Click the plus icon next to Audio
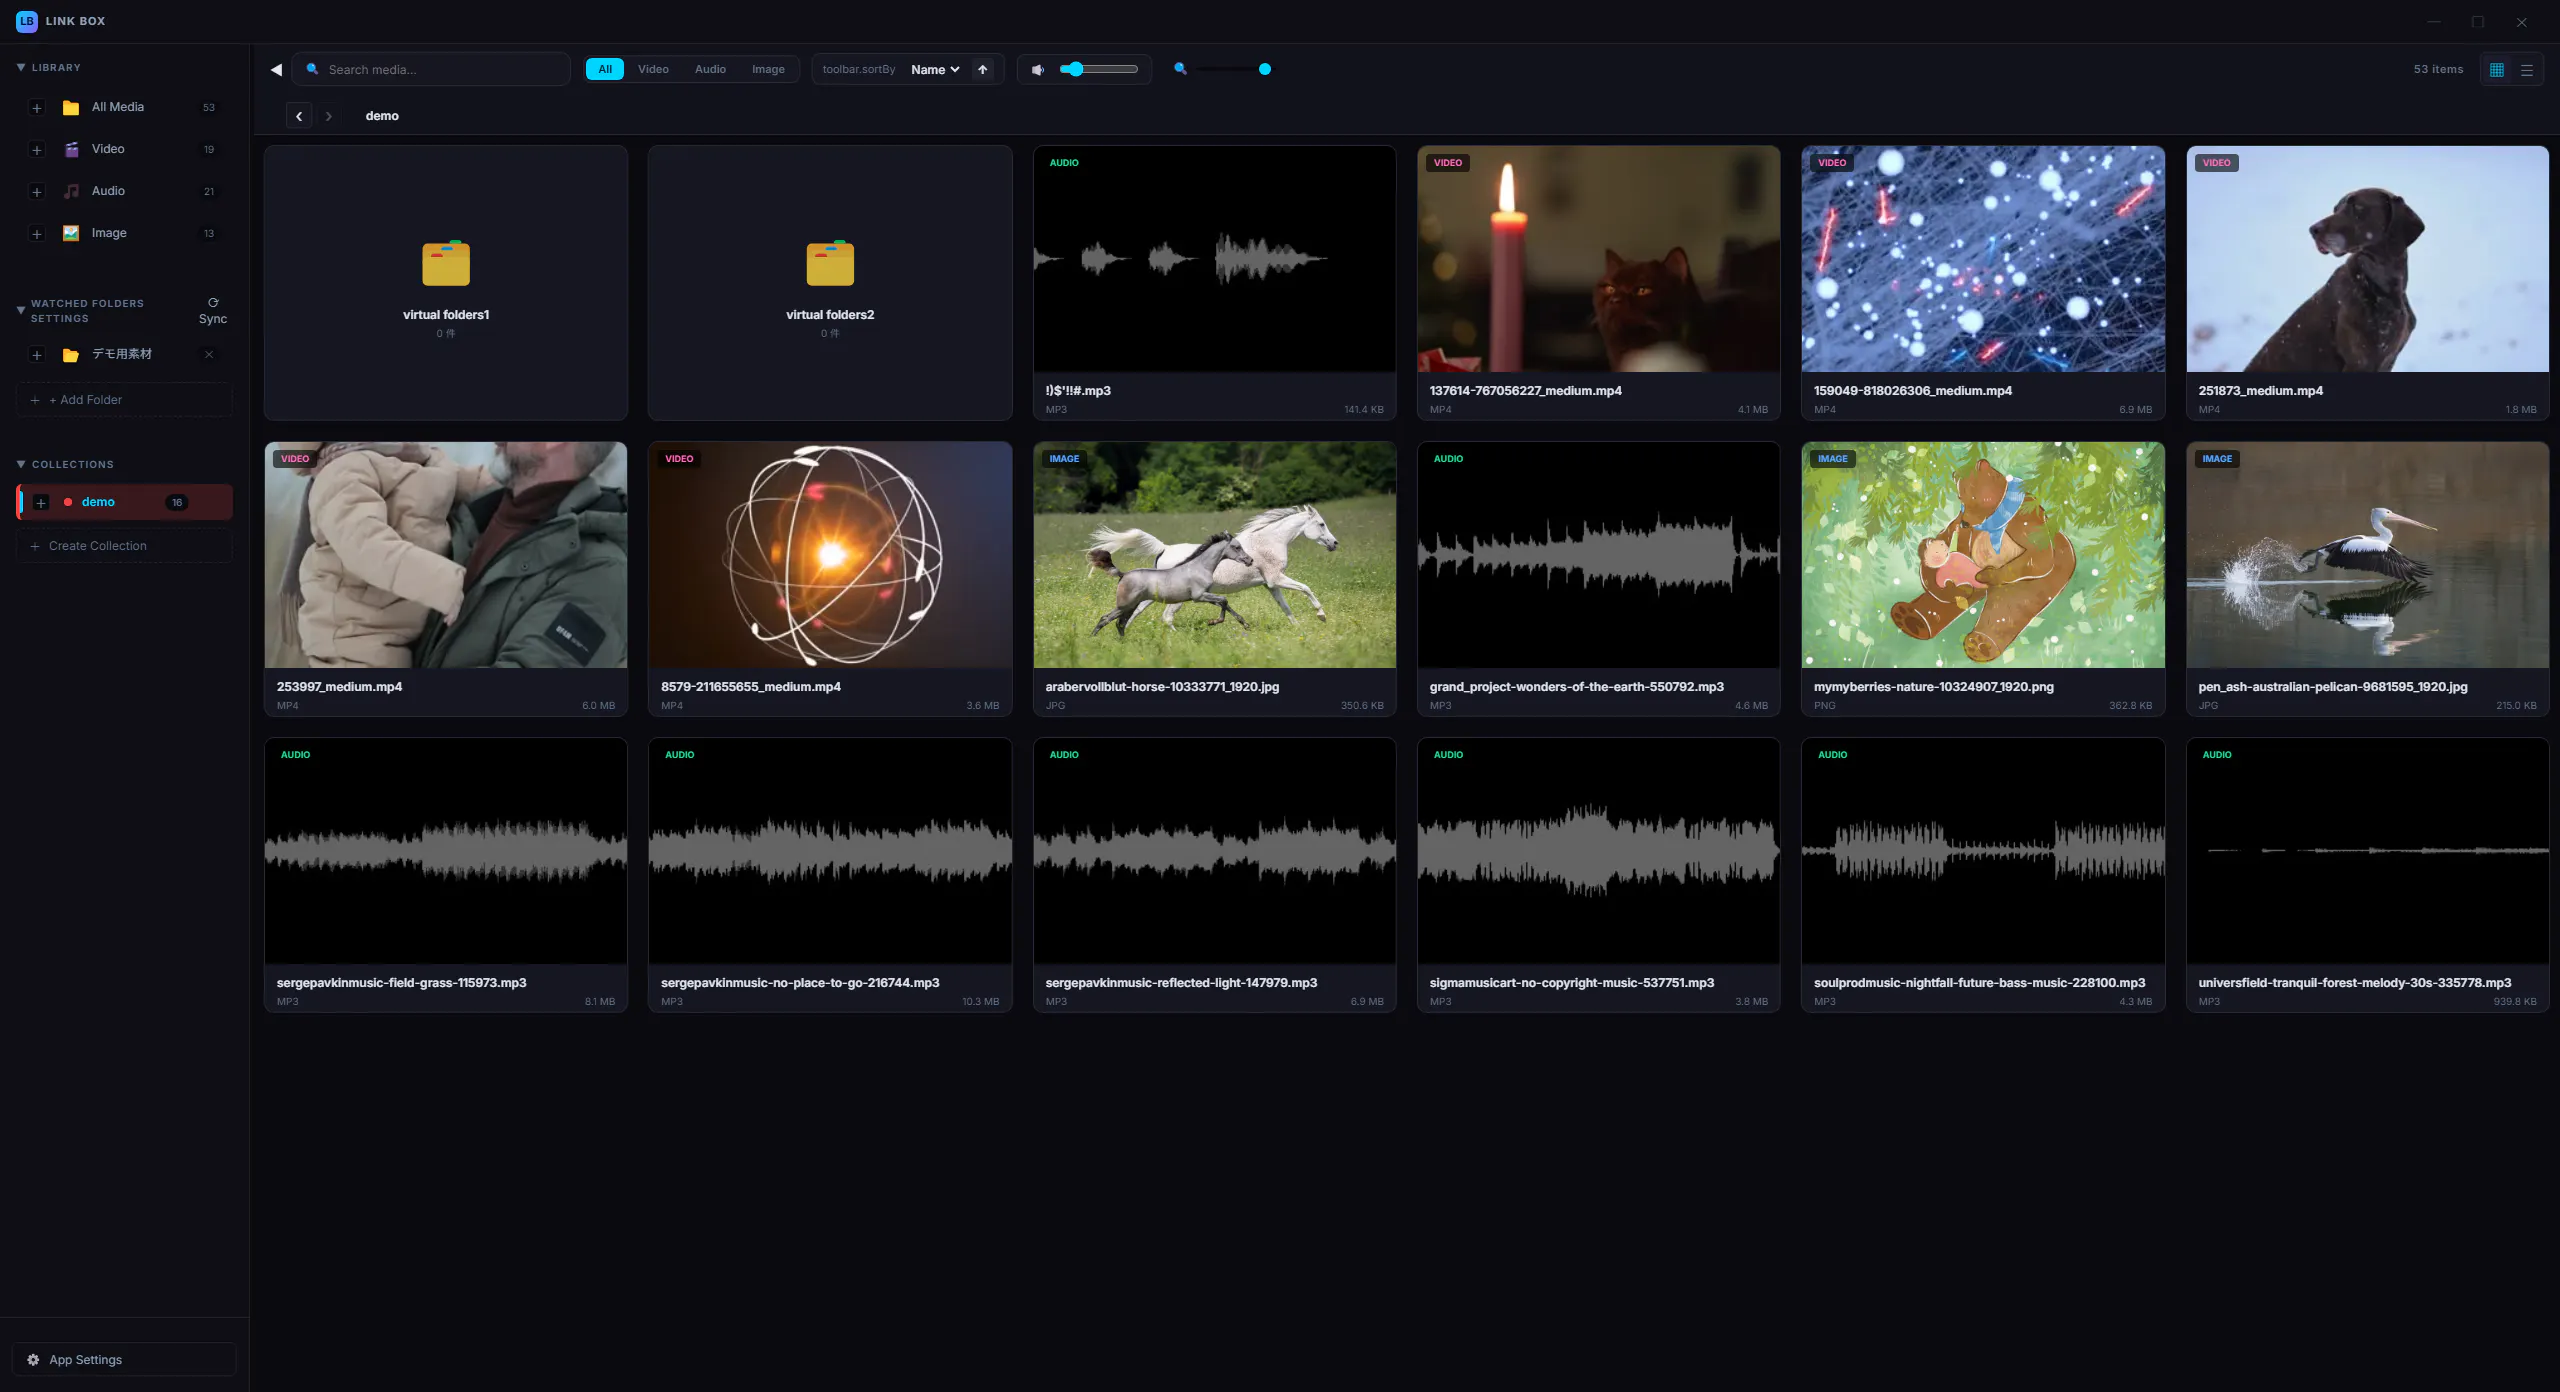This screenshot has height=1392, width=2560. pyautogui.click(x=37, y=192)
